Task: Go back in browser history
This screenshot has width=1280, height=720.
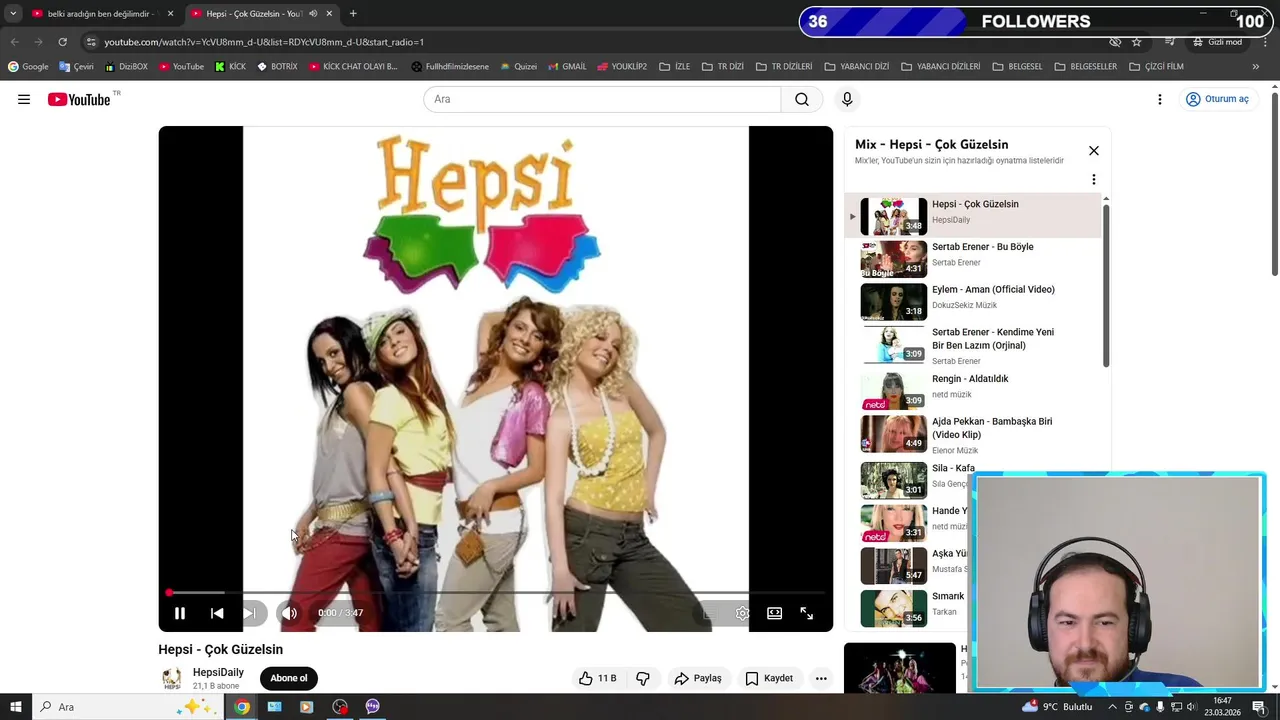Action: coord(14,42)
